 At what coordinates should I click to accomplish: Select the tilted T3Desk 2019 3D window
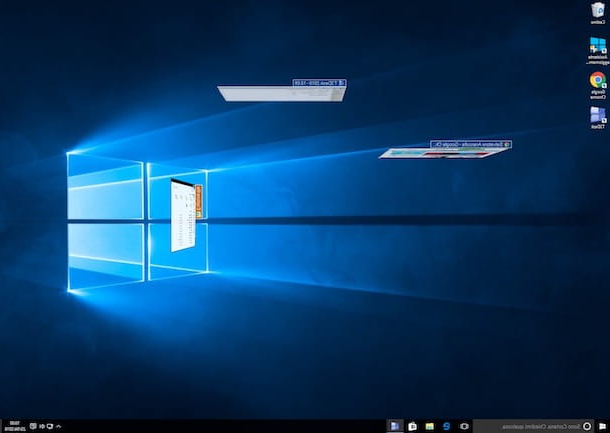[282, 94]
